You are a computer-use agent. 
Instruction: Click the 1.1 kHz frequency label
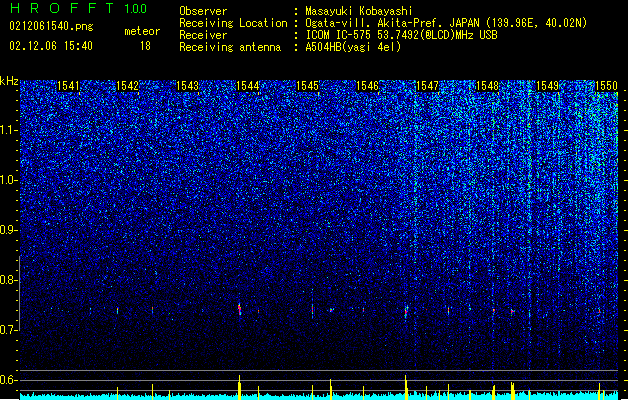[9, 130]
